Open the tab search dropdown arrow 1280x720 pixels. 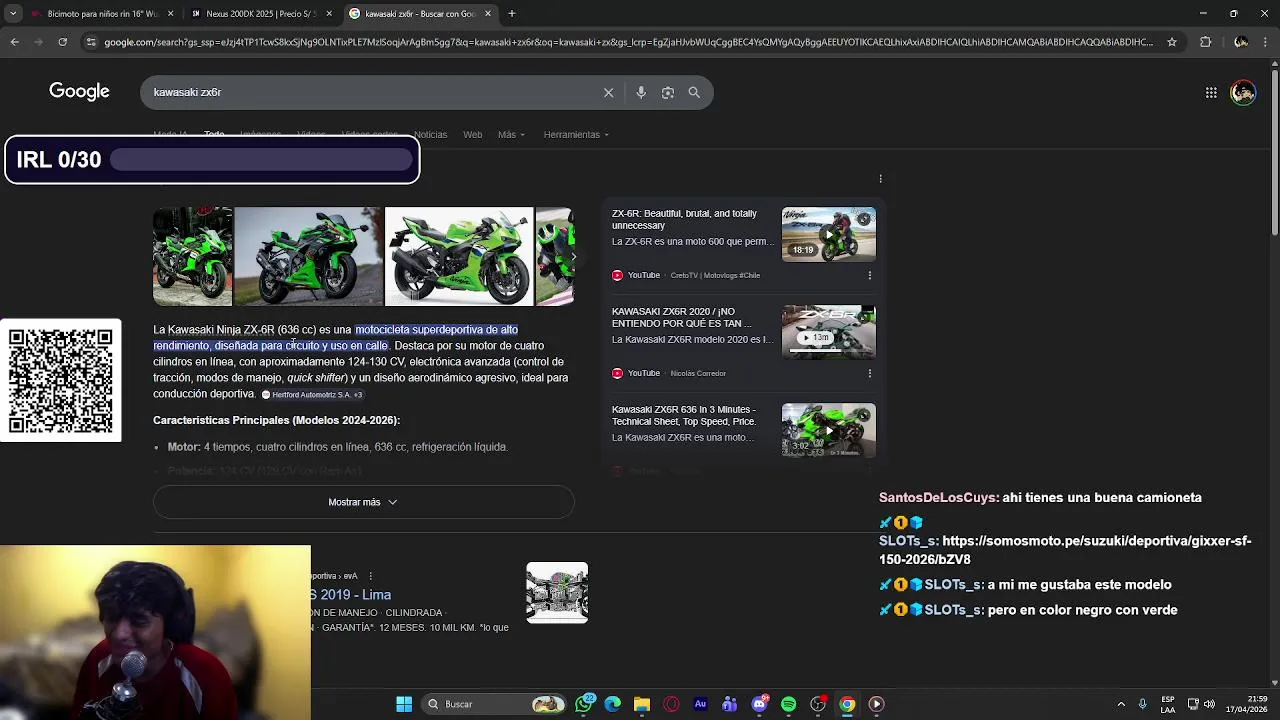(x=13, y=14)
